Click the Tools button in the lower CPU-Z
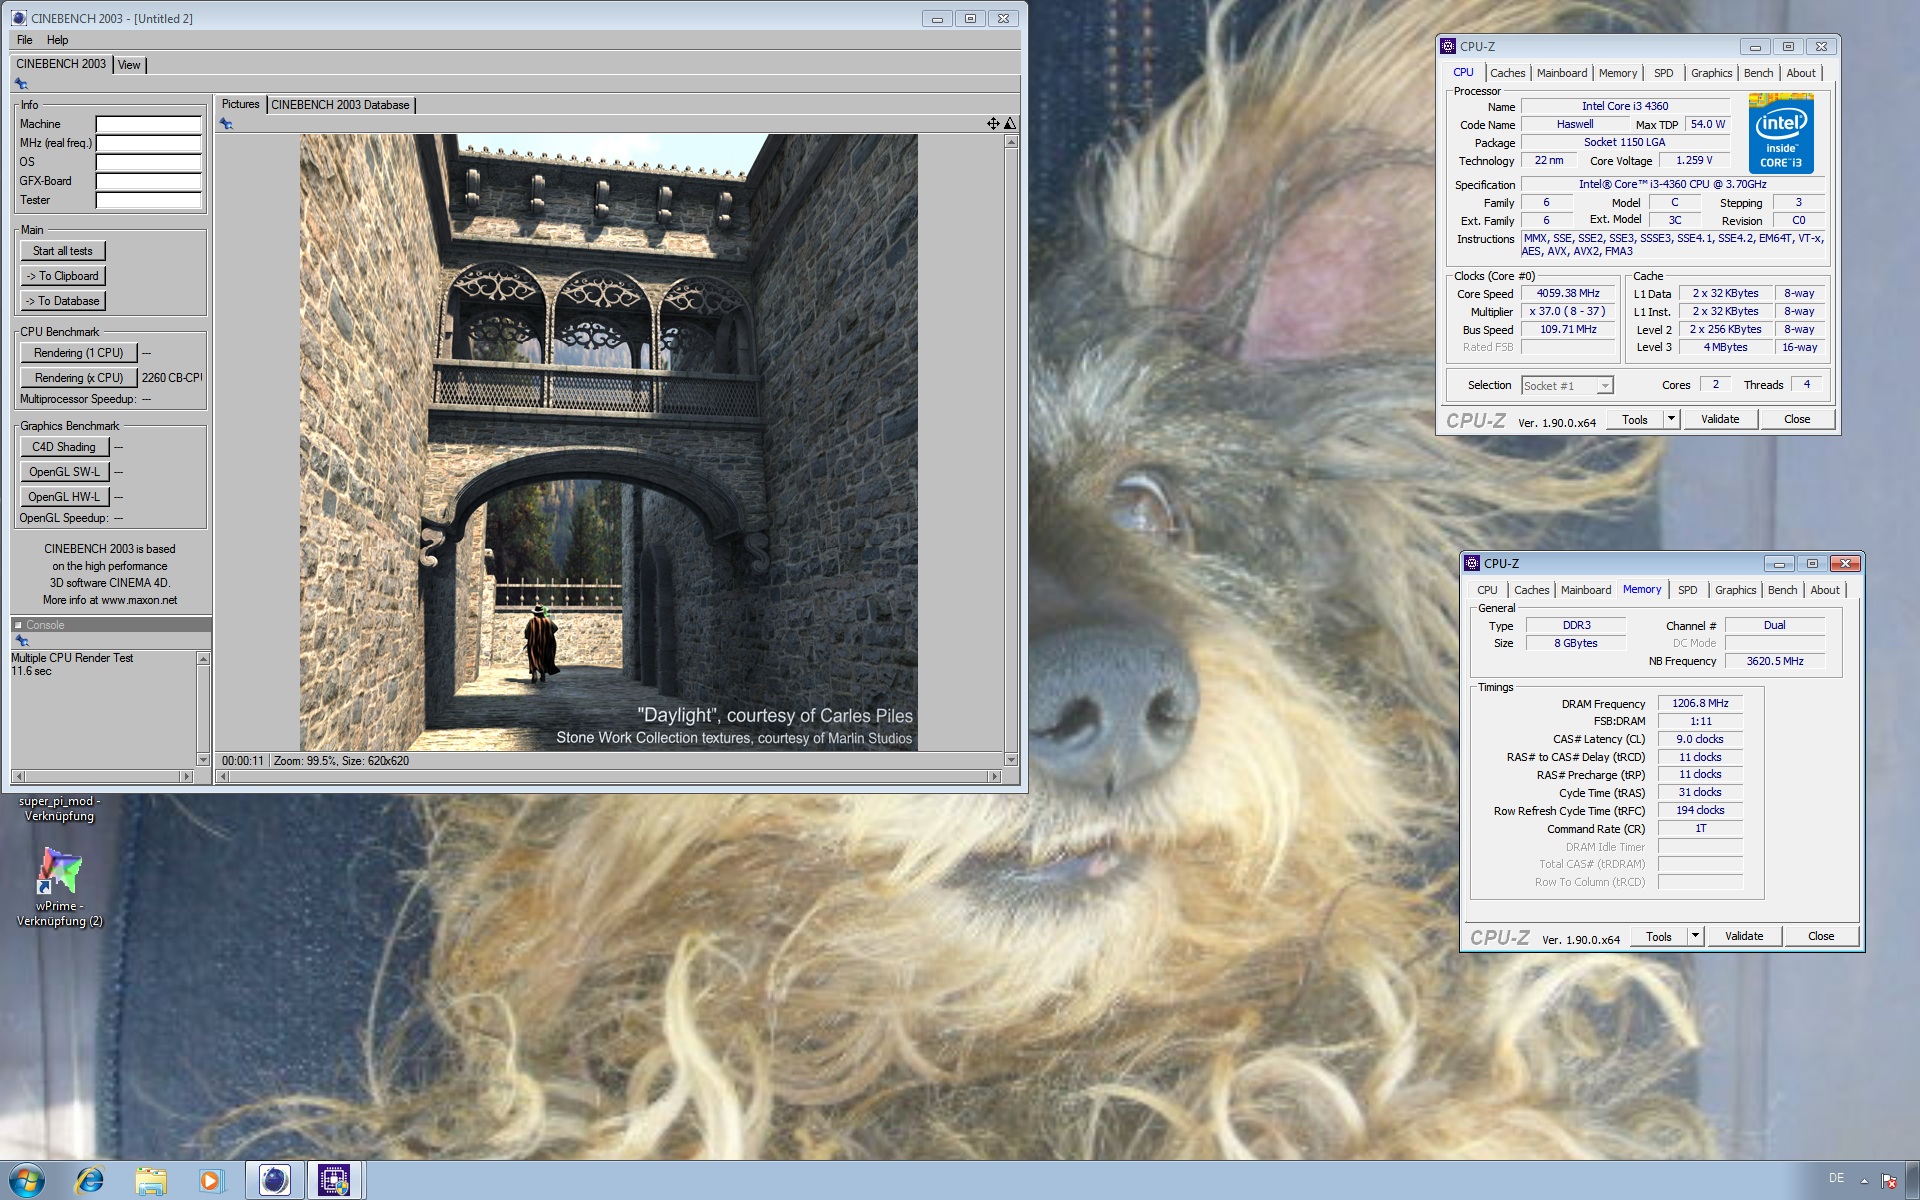The image size is (1920, 1200). [1659, 936]
